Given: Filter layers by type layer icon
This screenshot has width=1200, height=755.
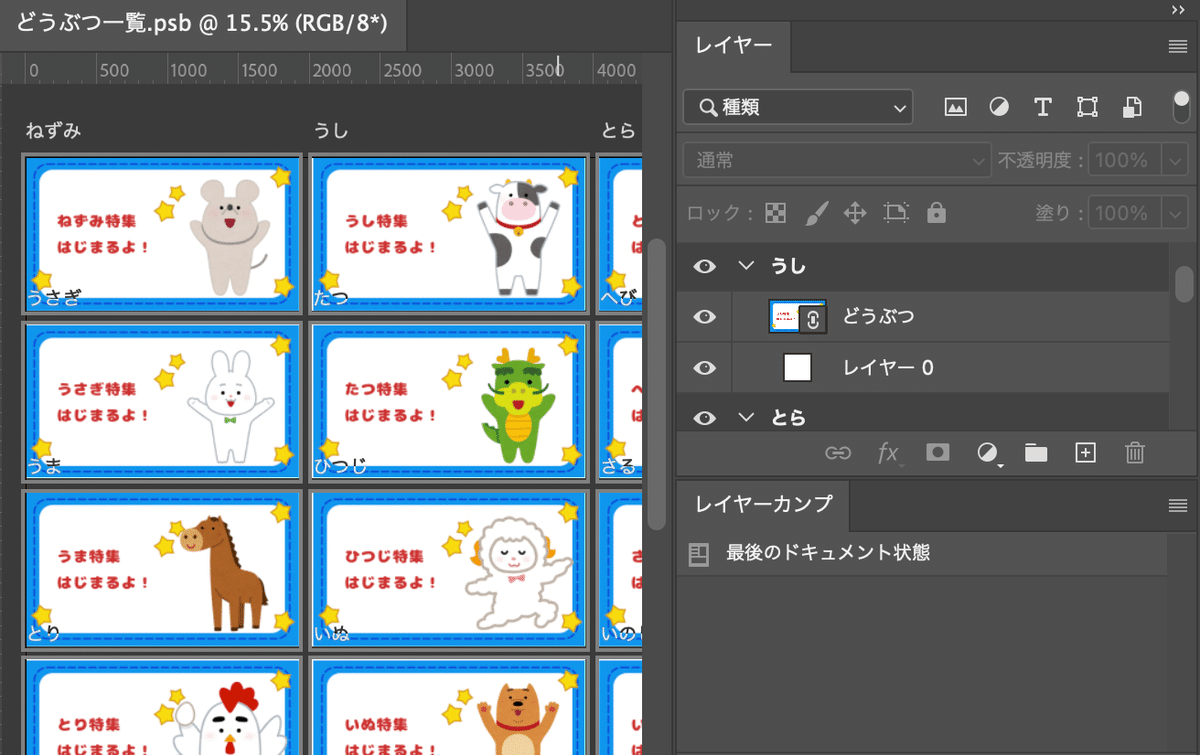Looking at the screenshot, I should coord(1043,107).
